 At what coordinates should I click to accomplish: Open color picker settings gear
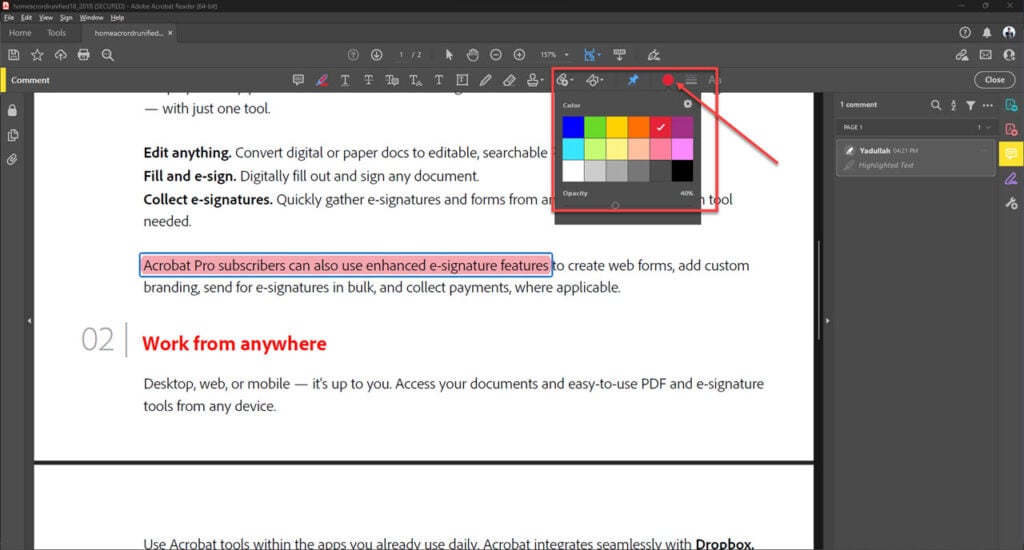click(687, 104)
